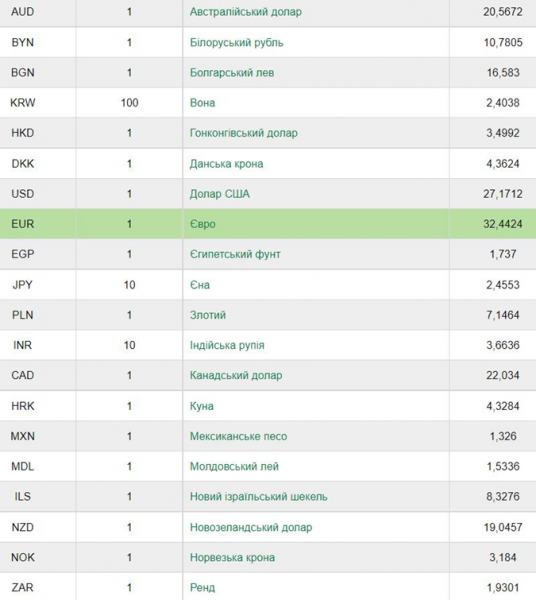The height and width of the screenshot is (600, 536).
Task: Select the Єна currency link
Action: [200, 285]
